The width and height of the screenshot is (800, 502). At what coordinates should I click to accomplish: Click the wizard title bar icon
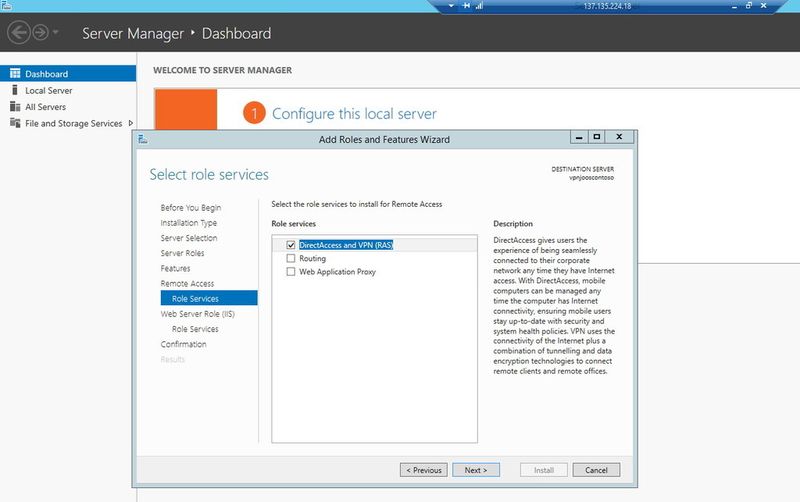click(x=143, y=139)
